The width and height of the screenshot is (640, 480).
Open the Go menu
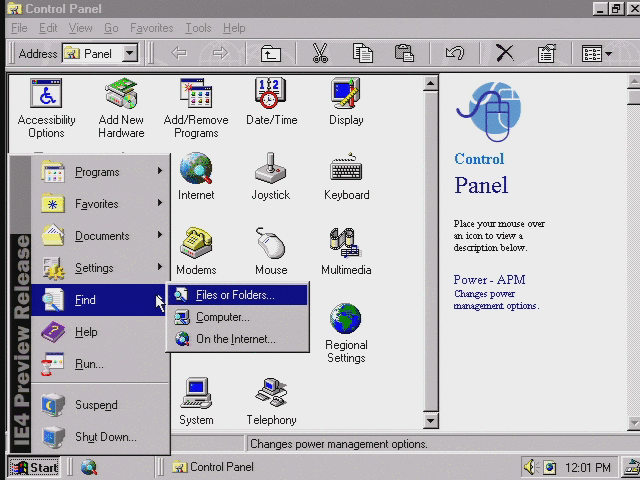coord(111,28)
